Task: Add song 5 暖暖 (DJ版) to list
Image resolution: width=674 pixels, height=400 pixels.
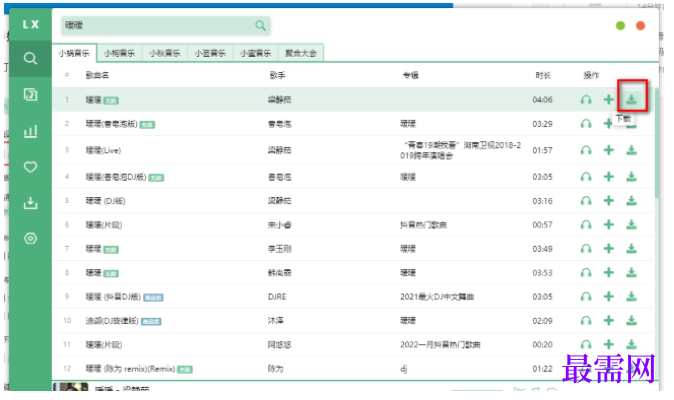Action: [608, 201]
